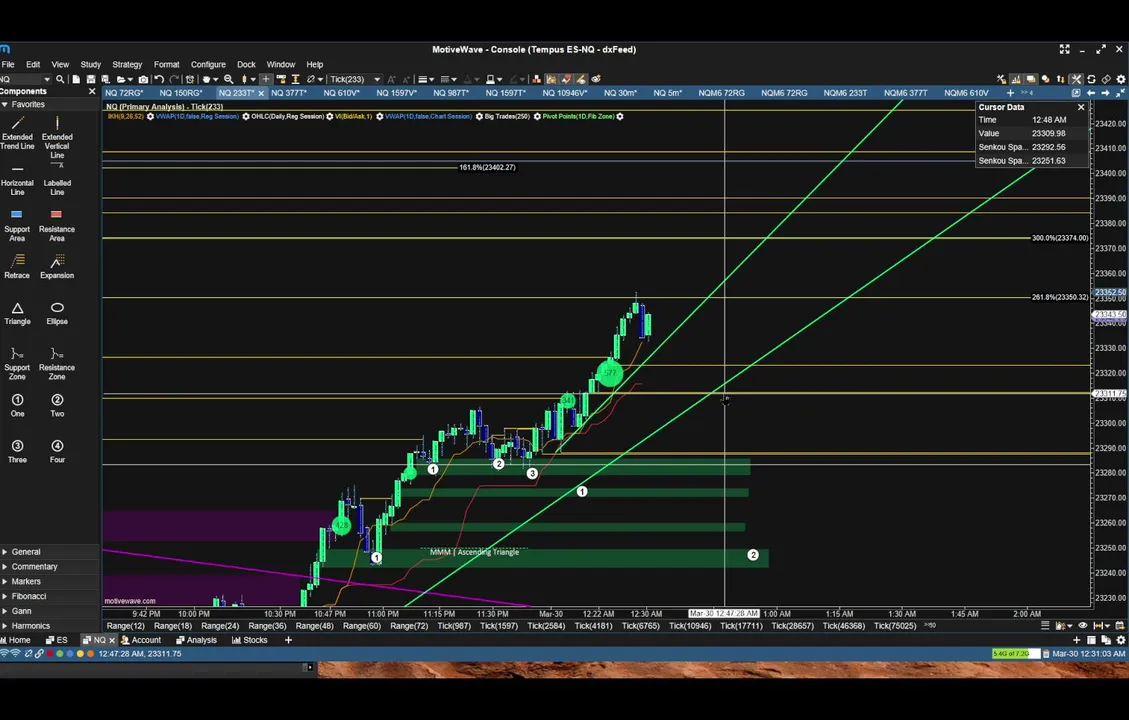Add a new chart tab with plus
The height and width of the screenshot is (720, 1129).
click(x=1010, y=93)
